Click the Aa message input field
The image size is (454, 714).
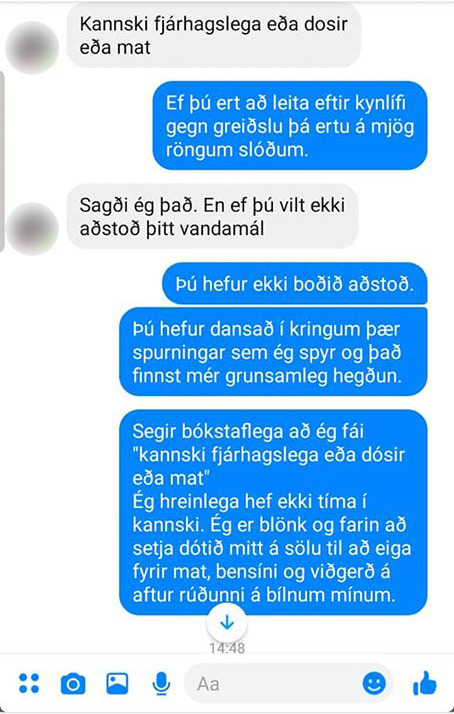coord(288,683)
